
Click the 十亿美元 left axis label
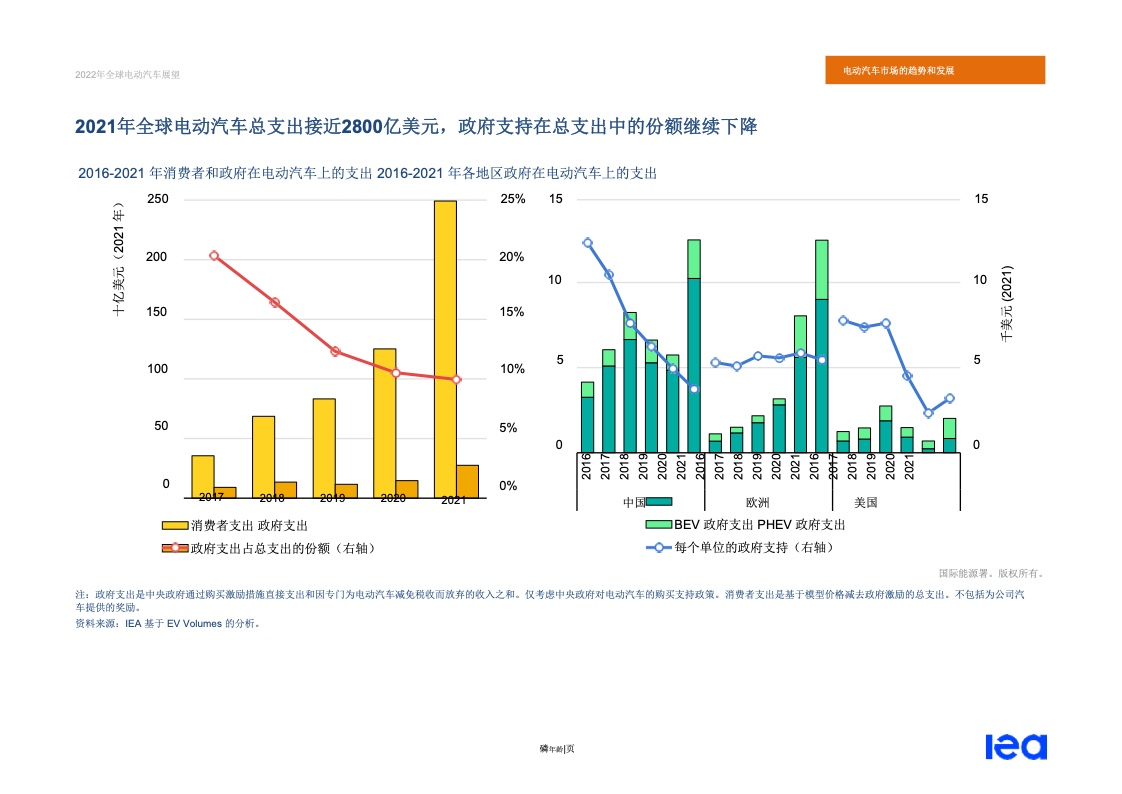[x=118, y=260]
